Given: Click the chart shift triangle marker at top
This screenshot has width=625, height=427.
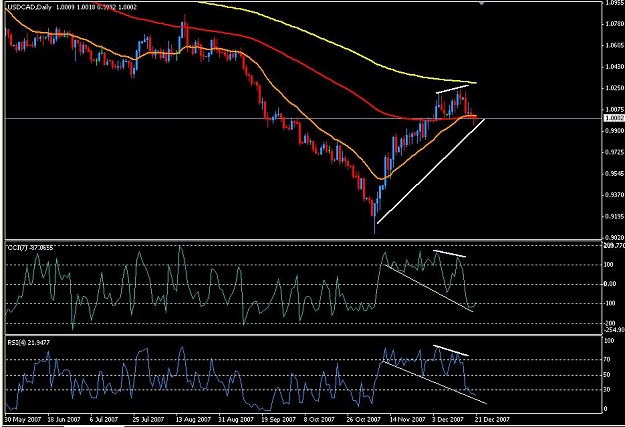Looking at the screenshot, I should click(x=482, y=3).
